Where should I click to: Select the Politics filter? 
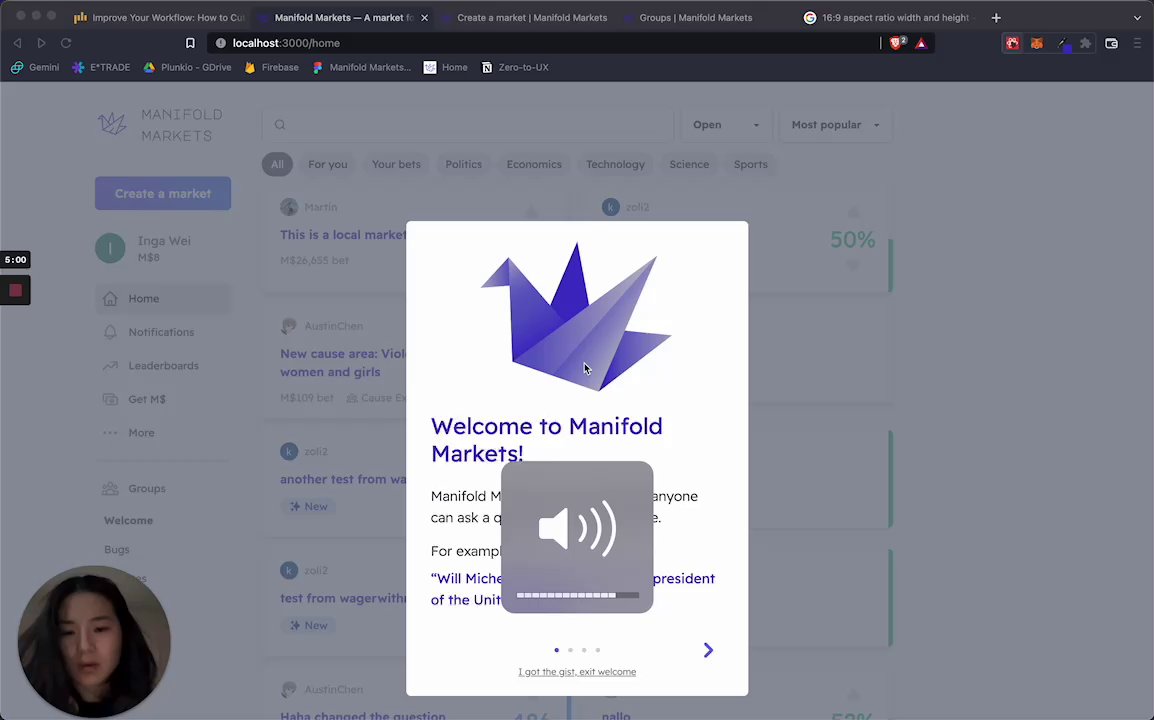[x=464, y=164]
